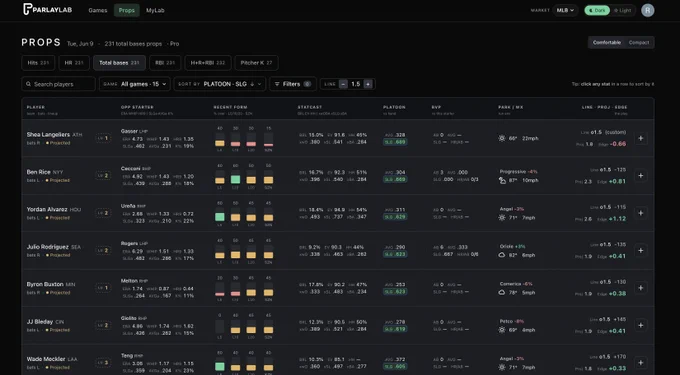Sort by the Statcast column header

point(310,107)
